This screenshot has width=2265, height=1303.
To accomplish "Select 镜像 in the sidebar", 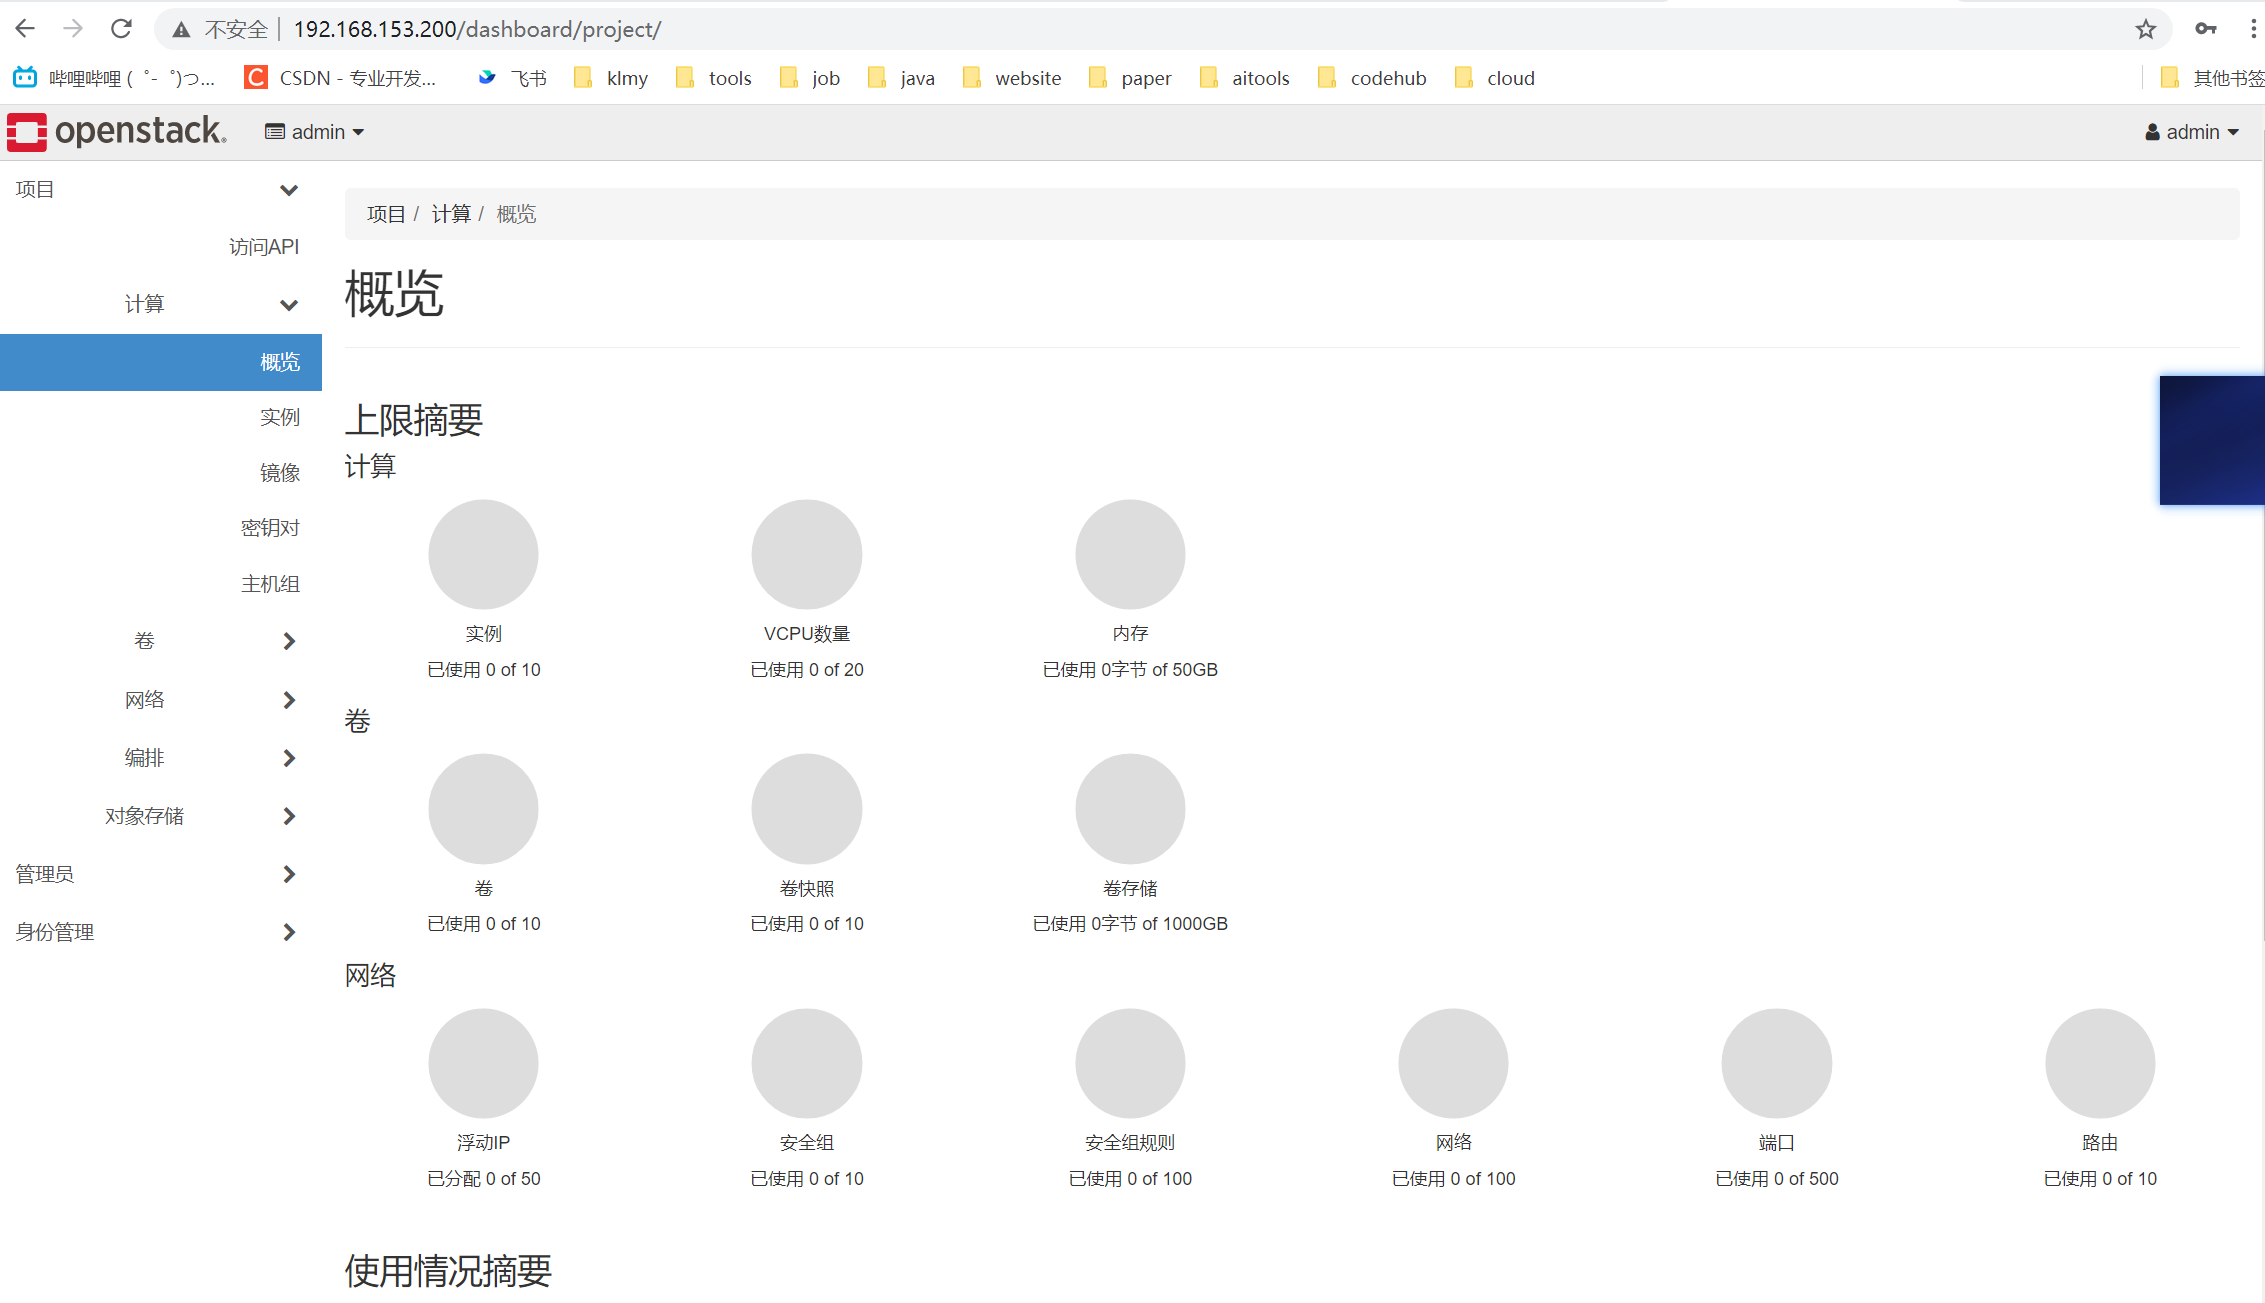I will [279, 472].
